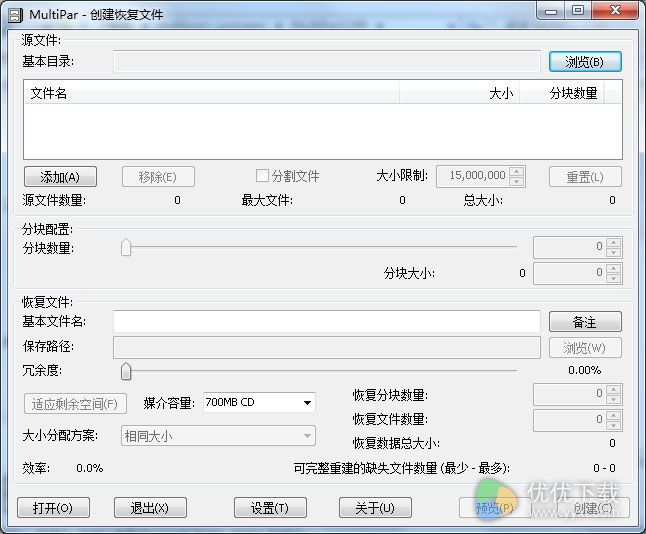Screen dimensions: 646x534
Task: Click the 分块数量 numeric input field
Action: coord(569,247)
